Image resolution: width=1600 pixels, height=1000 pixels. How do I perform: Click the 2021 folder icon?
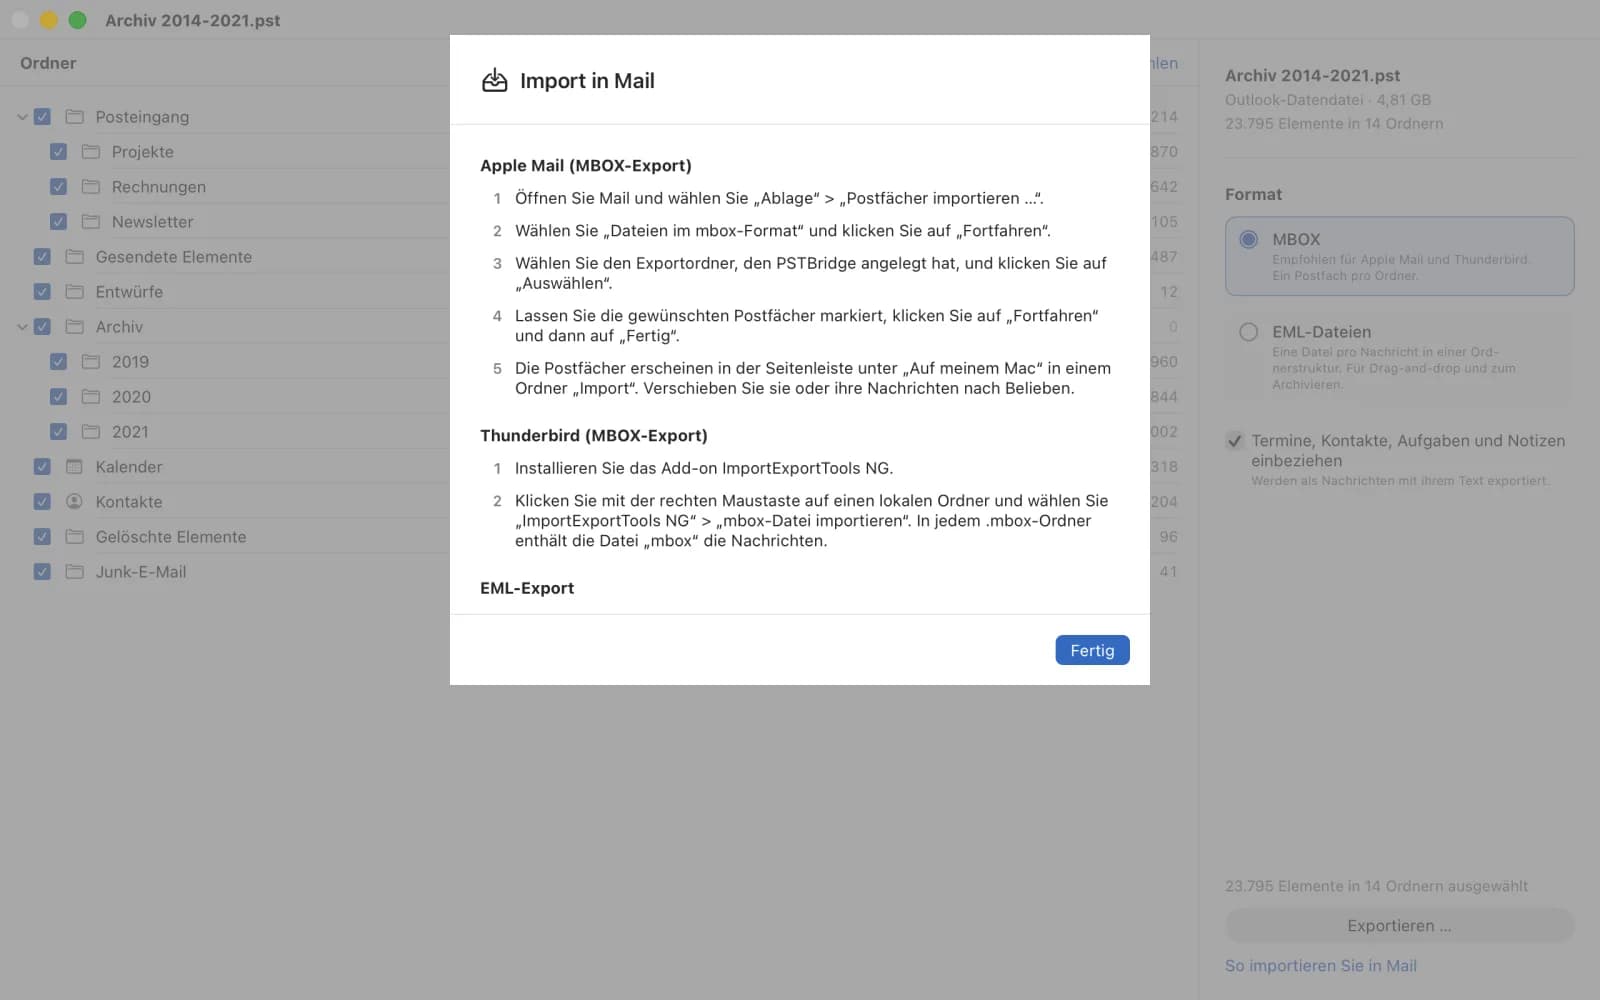coord(91,432)
